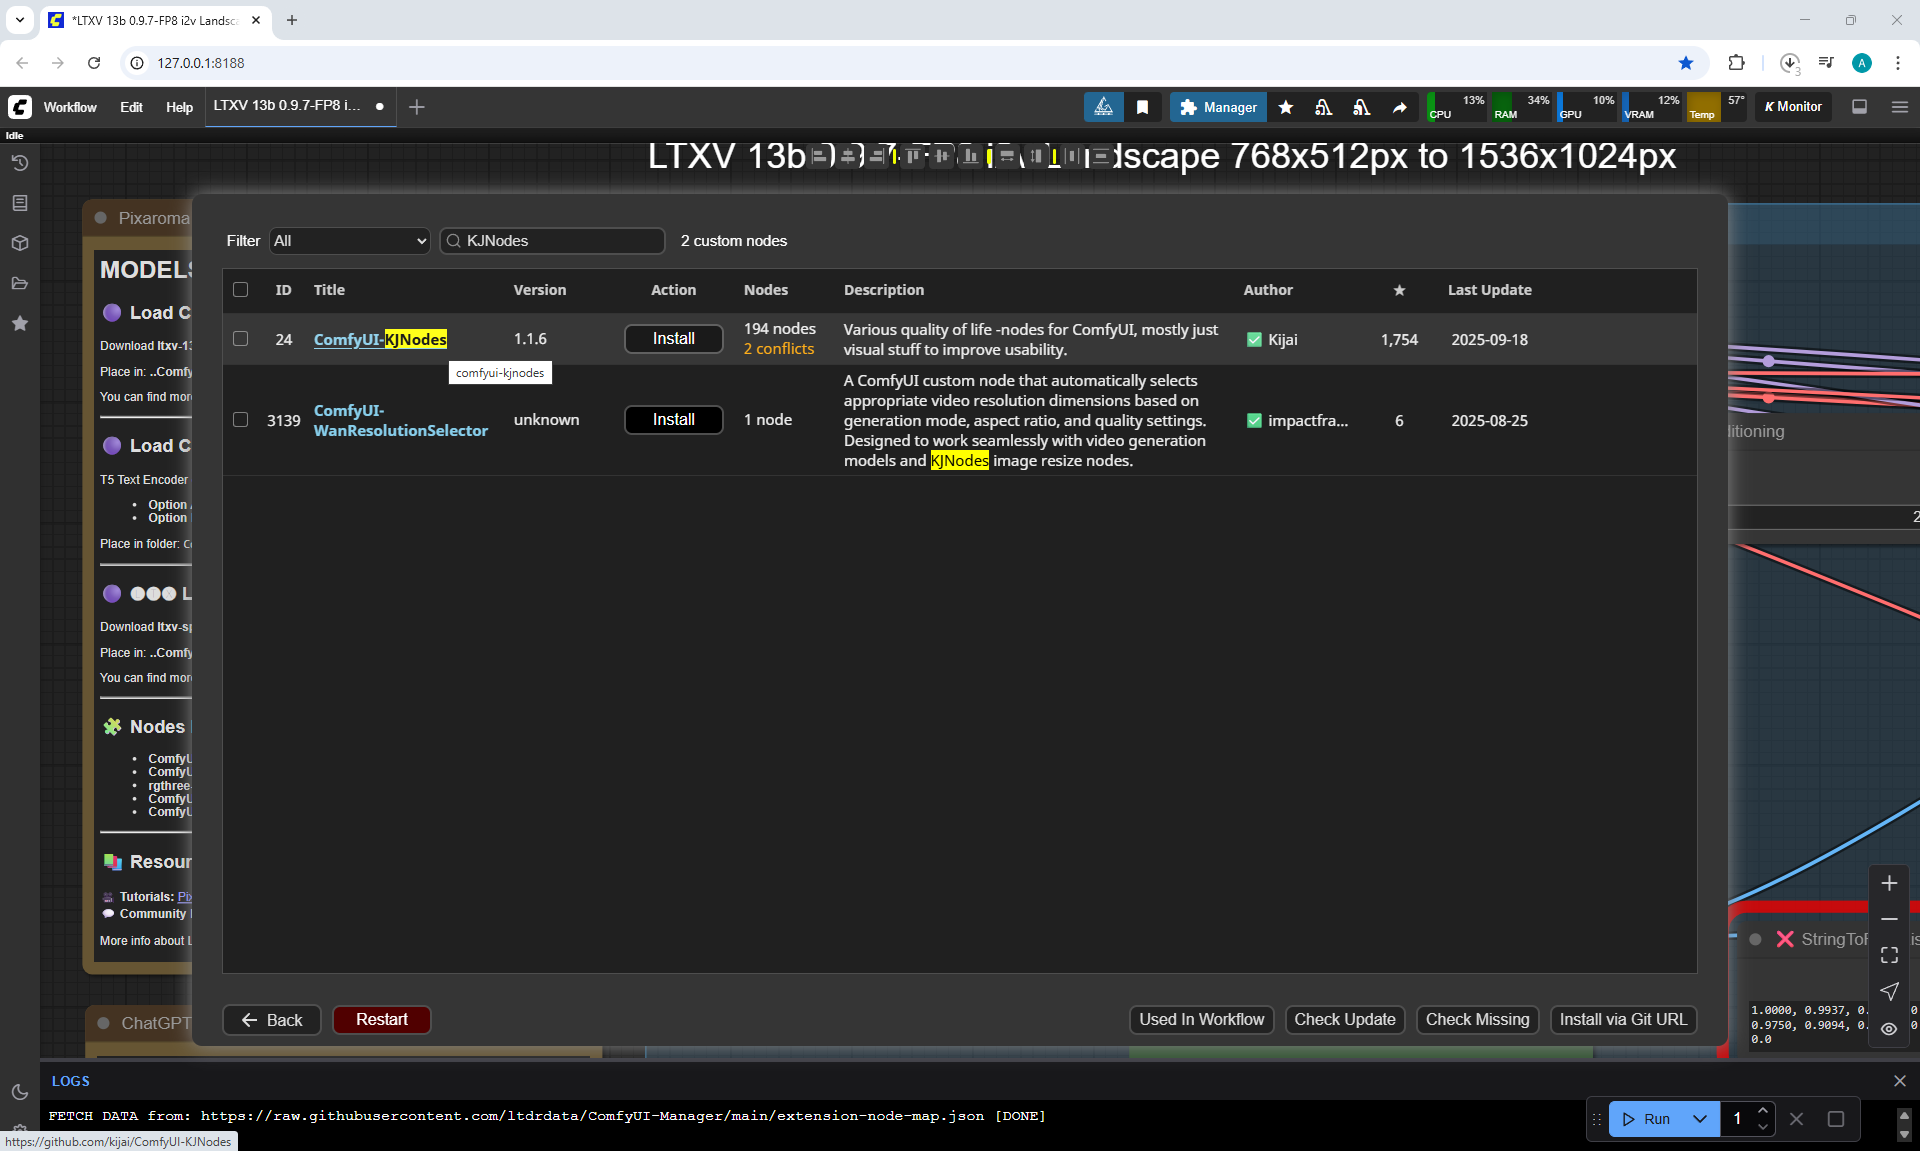Click the Restart button
Screen dimensions: 1920x1151
click(x=381, y=1019)
